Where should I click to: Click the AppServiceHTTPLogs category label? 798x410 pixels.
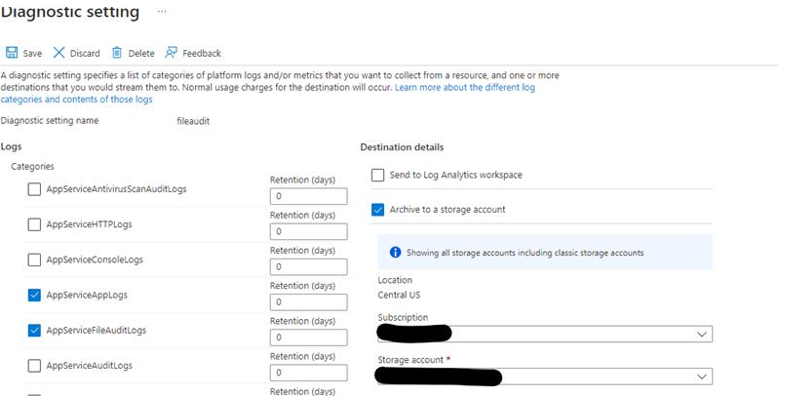89,224
